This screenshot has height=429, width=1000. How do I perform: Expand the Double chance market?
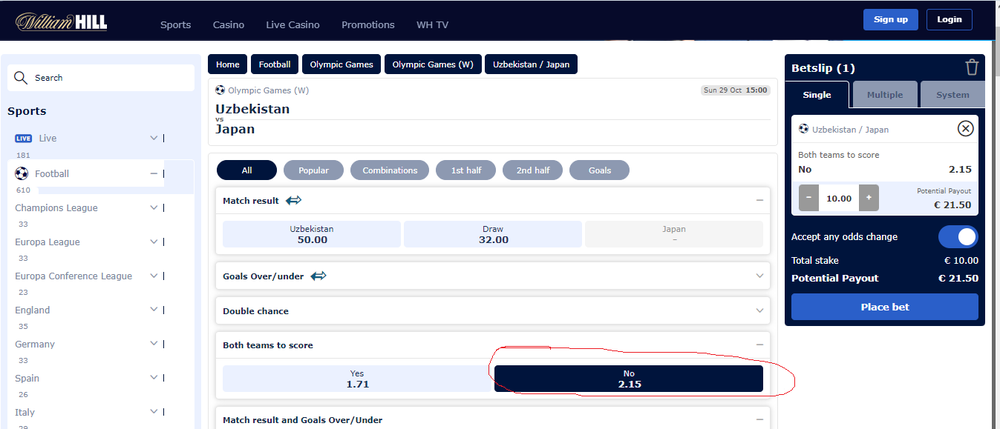pyautogui.click(x=760, y=311)
